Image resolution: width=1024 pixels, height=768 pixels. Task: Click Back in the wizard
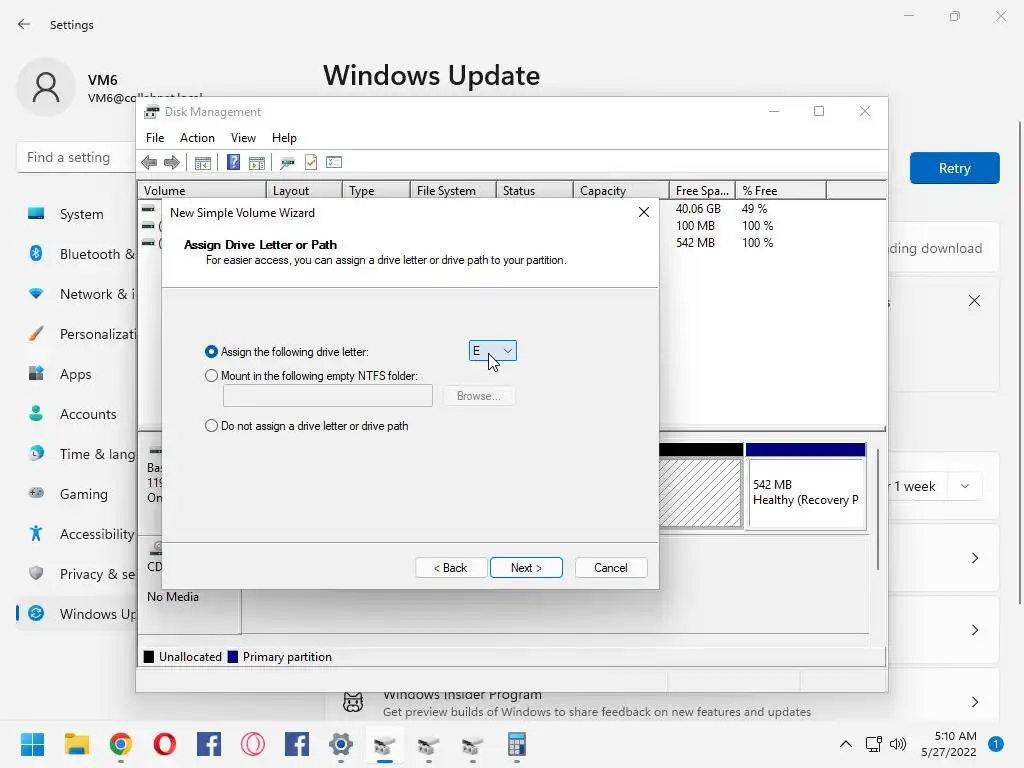[451, 568]
